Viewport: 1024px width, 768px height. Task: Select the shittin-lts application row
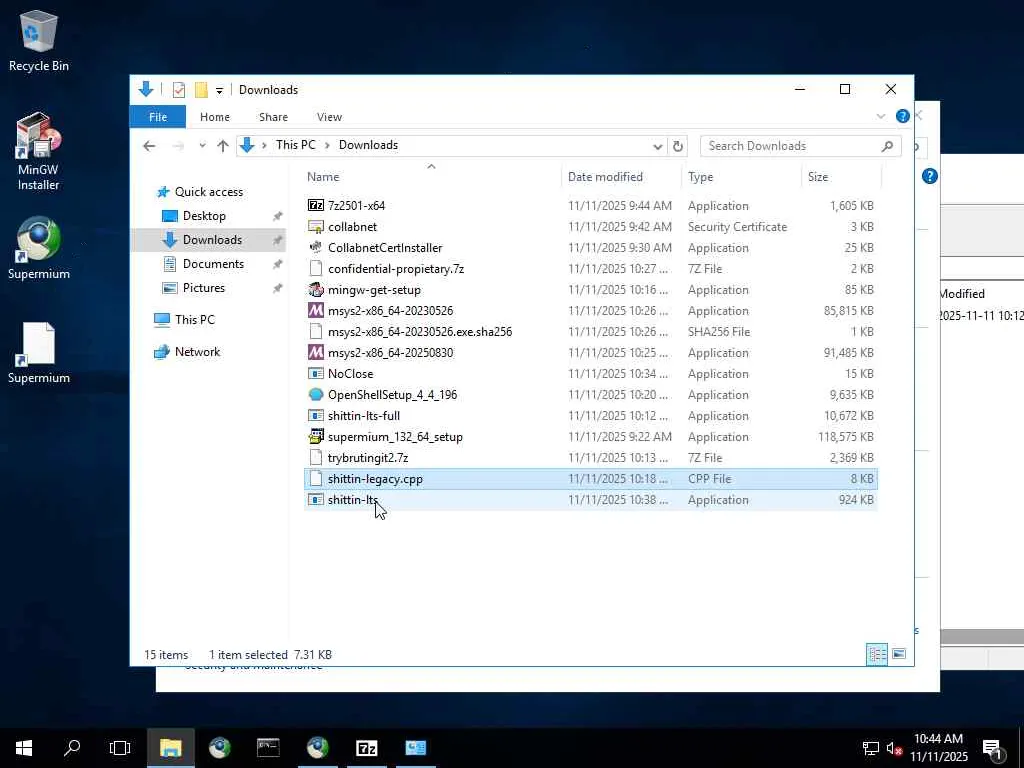pyautogui.click(x=591, y=500)
